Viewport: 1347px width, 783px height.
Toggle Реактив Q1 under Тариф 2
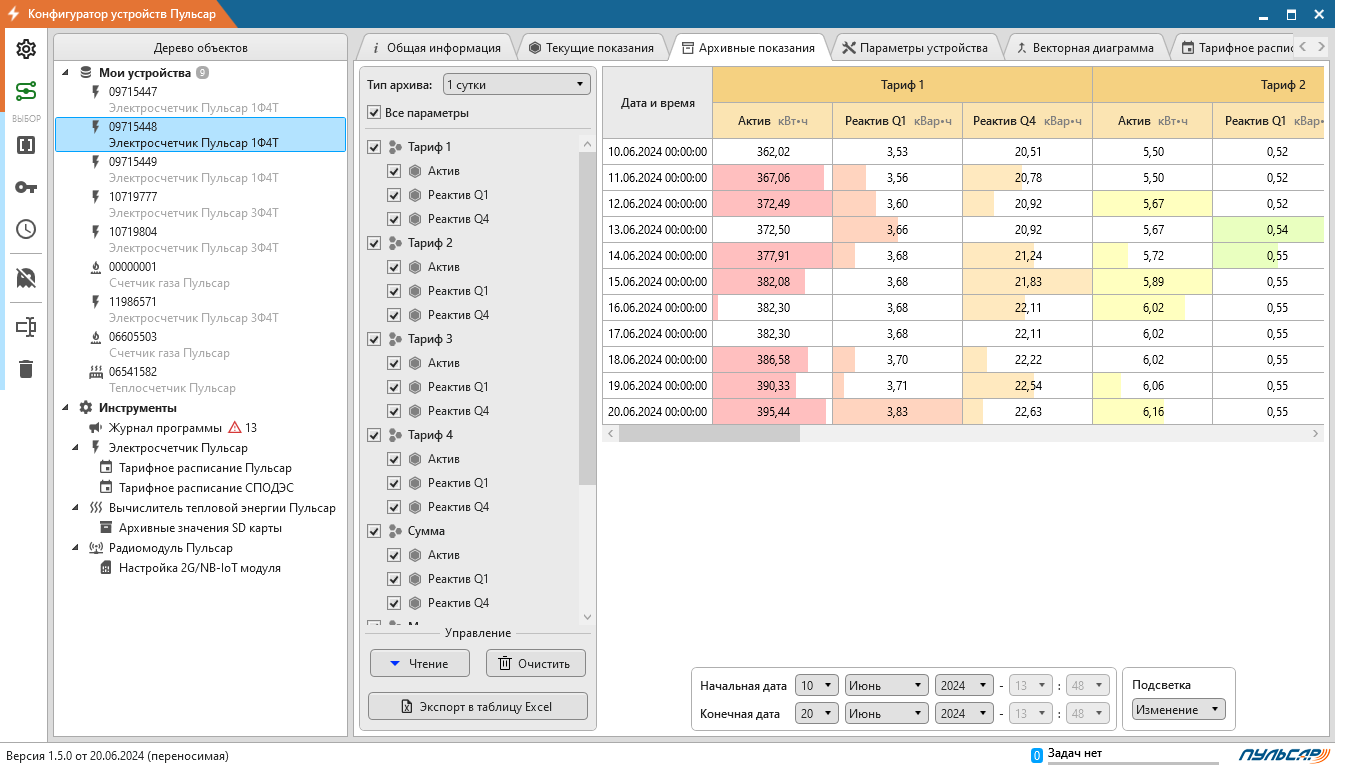point(394,291)
